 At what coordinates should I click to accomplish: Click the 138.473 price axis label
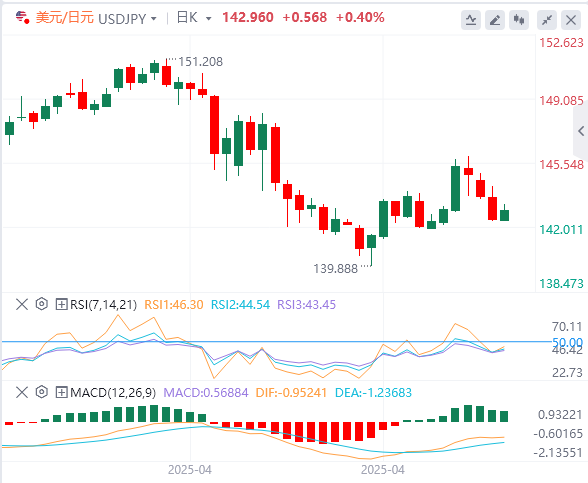pos(561,284)
